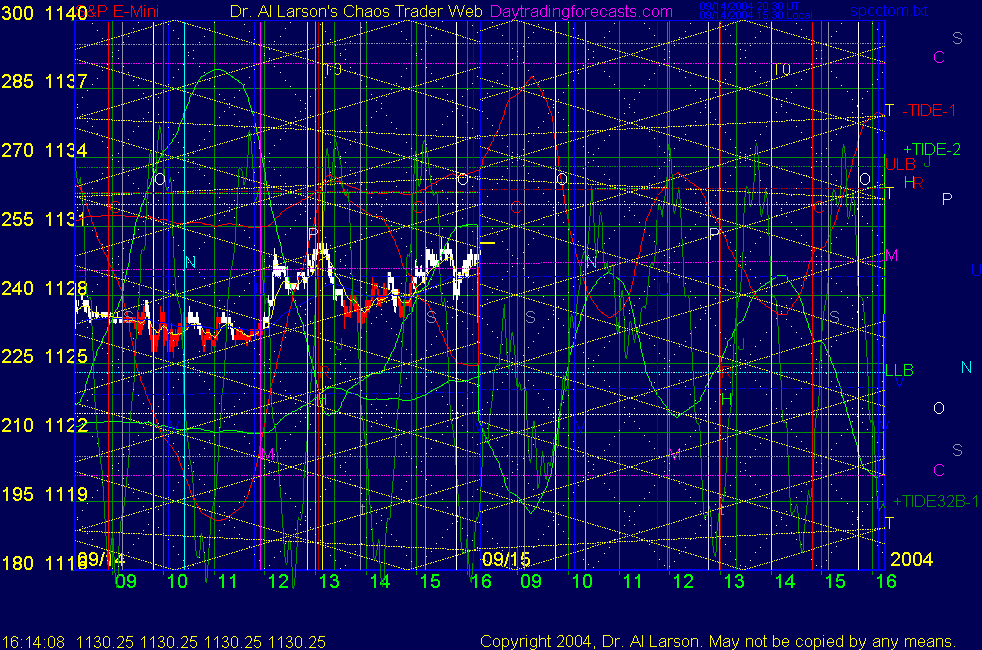Viewport: 982px width, 650px height.
Task: Click the "09/15" date label on the chart
Action: (506, 559)
